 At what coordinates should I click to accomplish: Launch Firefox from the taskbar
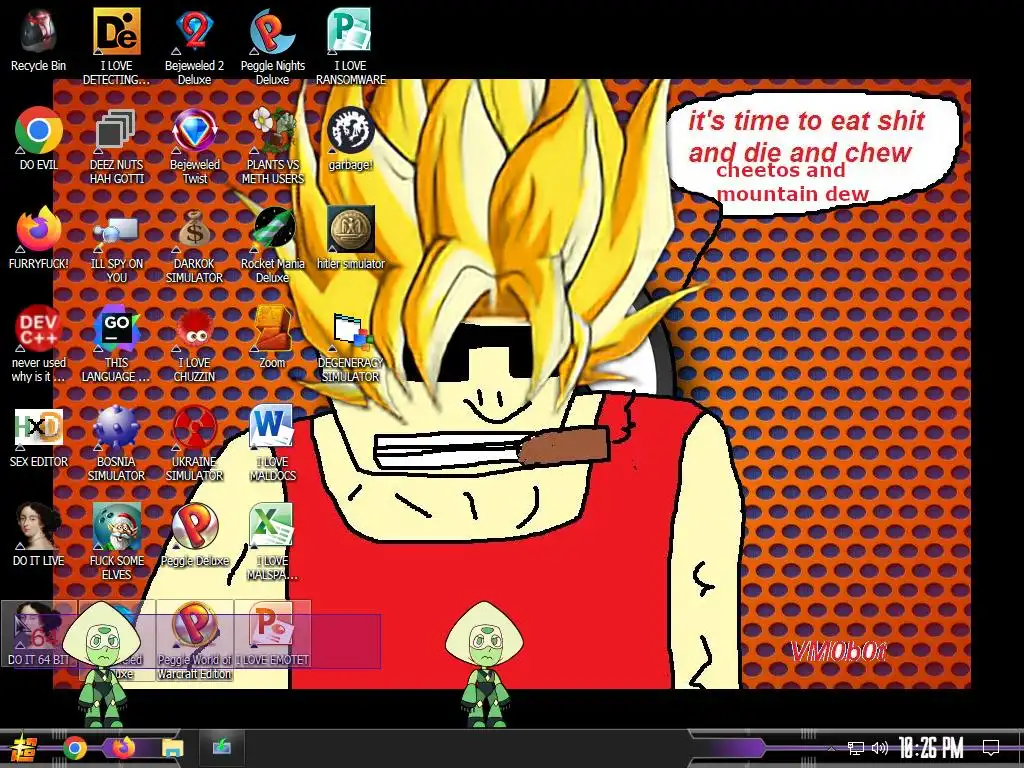[x=123, y=748]
